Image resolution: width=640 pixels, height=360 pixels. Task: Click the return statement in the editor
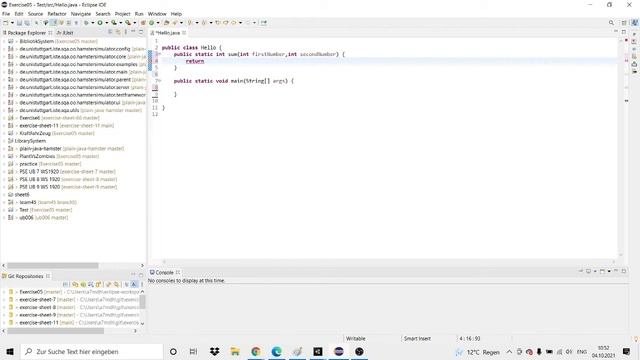(195, 61)
